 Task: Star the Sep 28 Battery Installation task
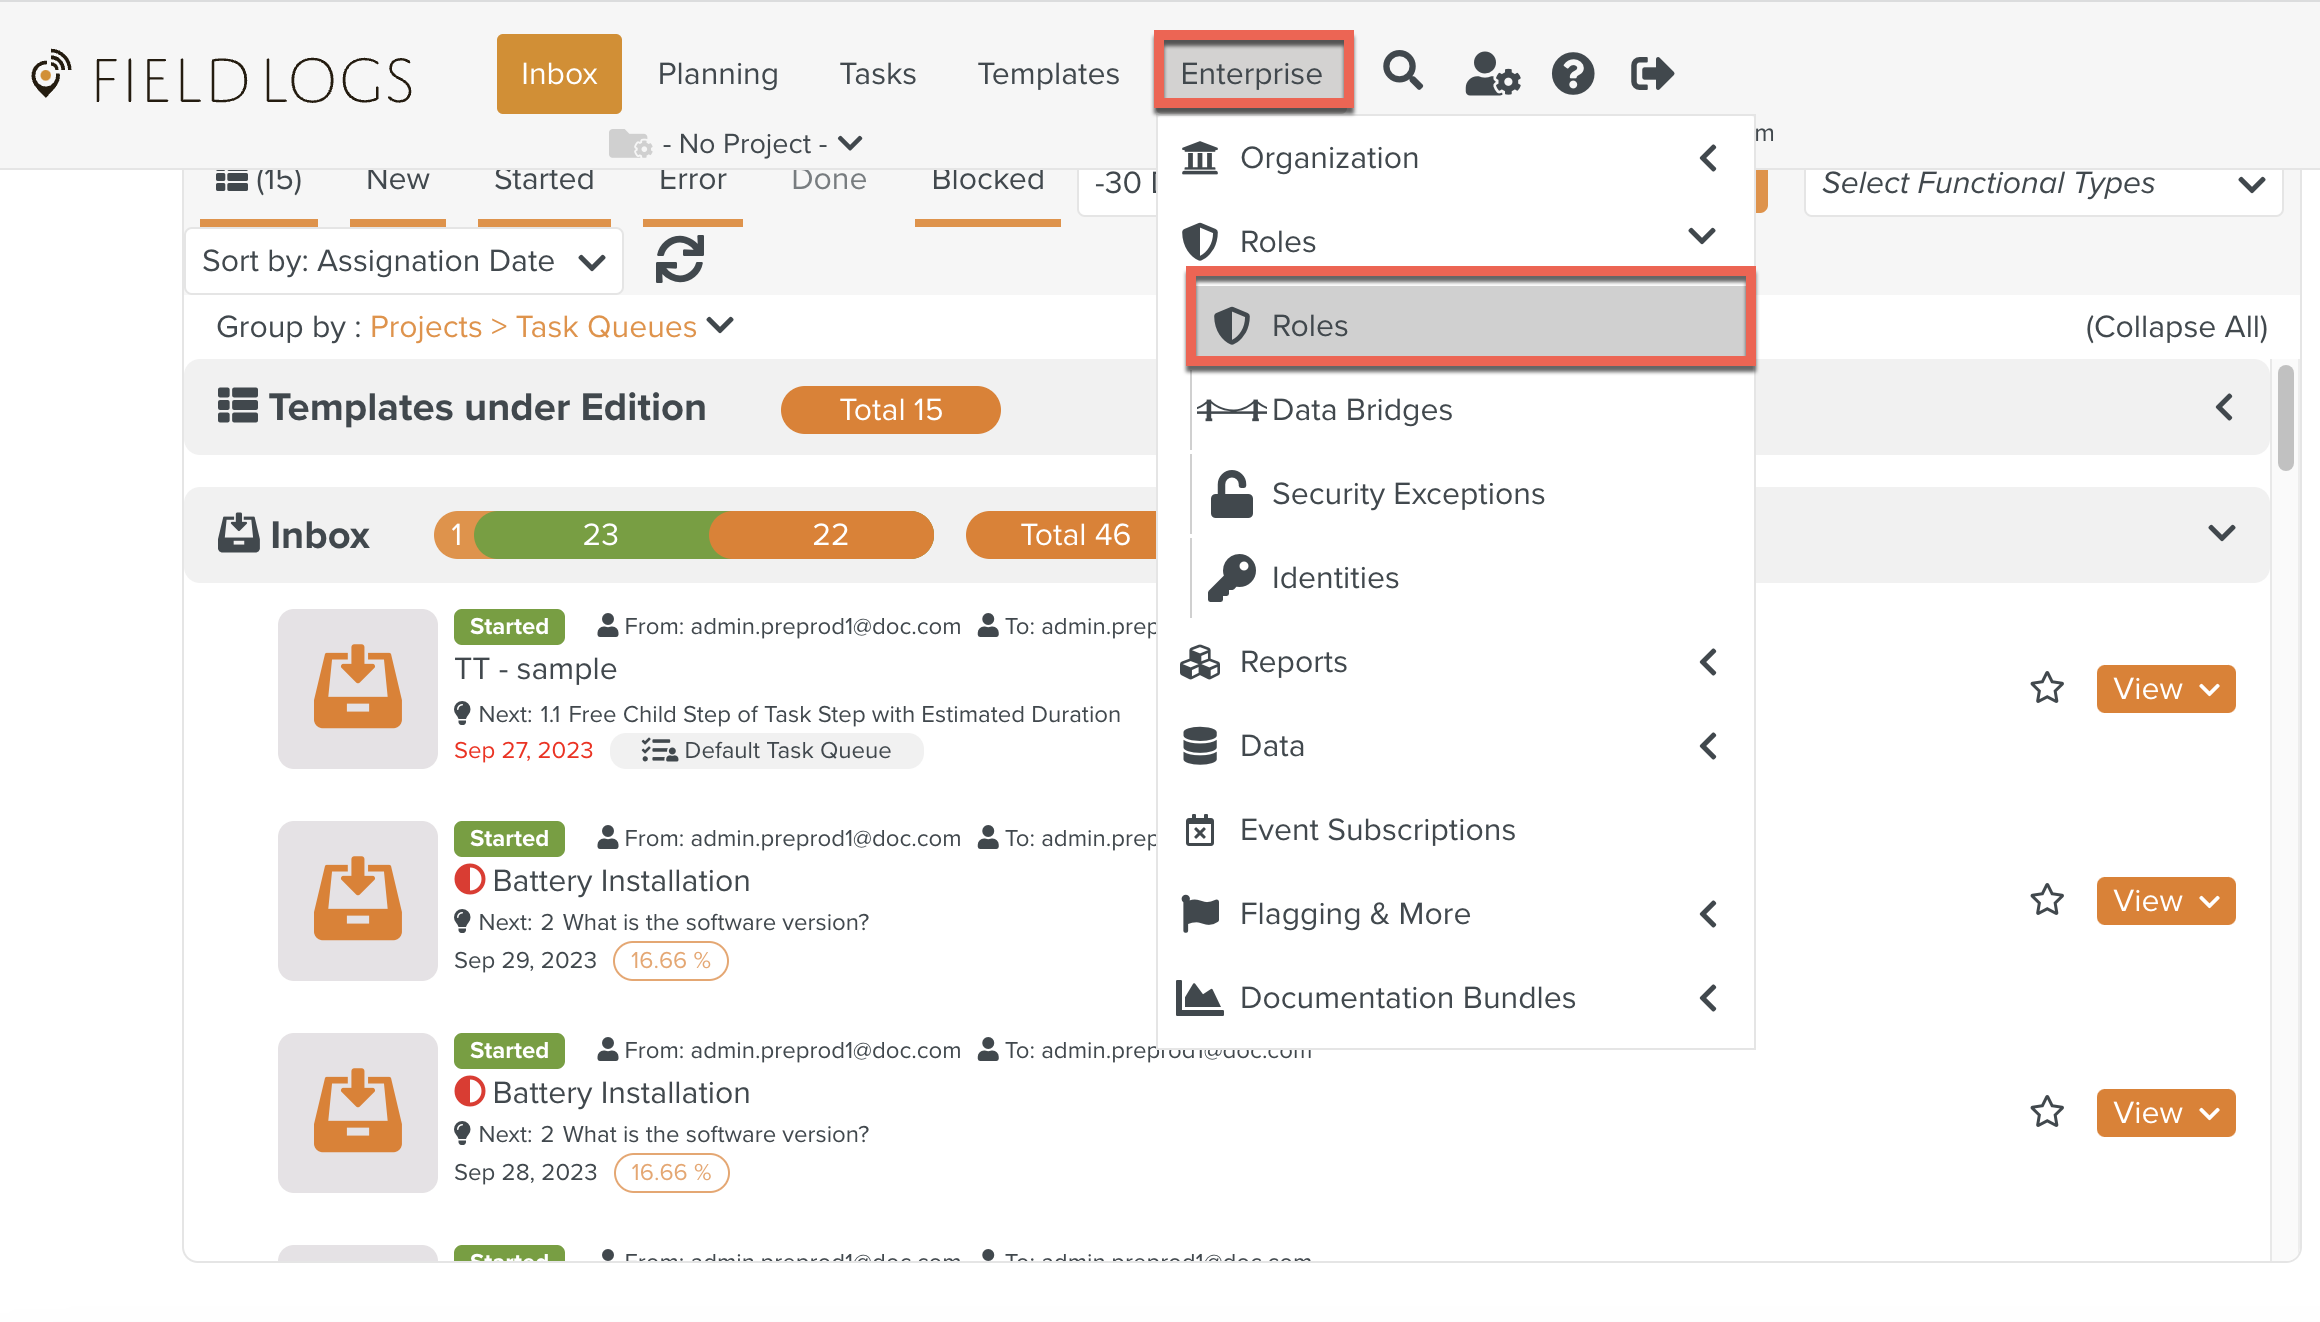point(2047,1113)
